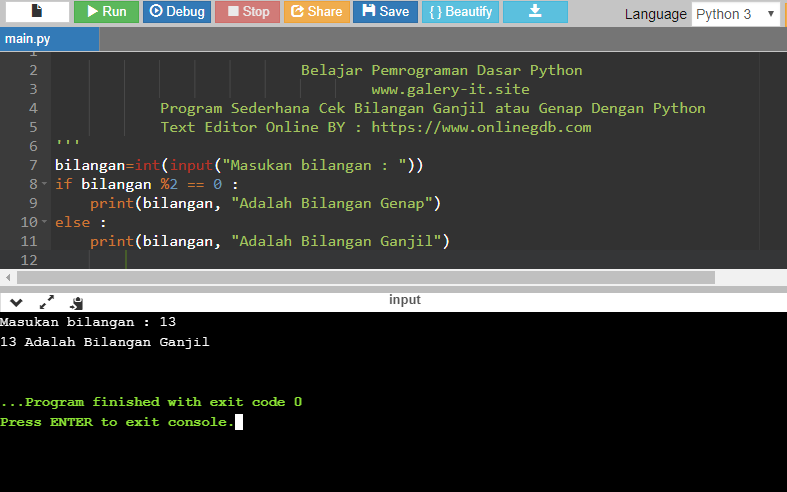Switch to the main.py tab
Screen dimensions: 787x492
(29, 39)
